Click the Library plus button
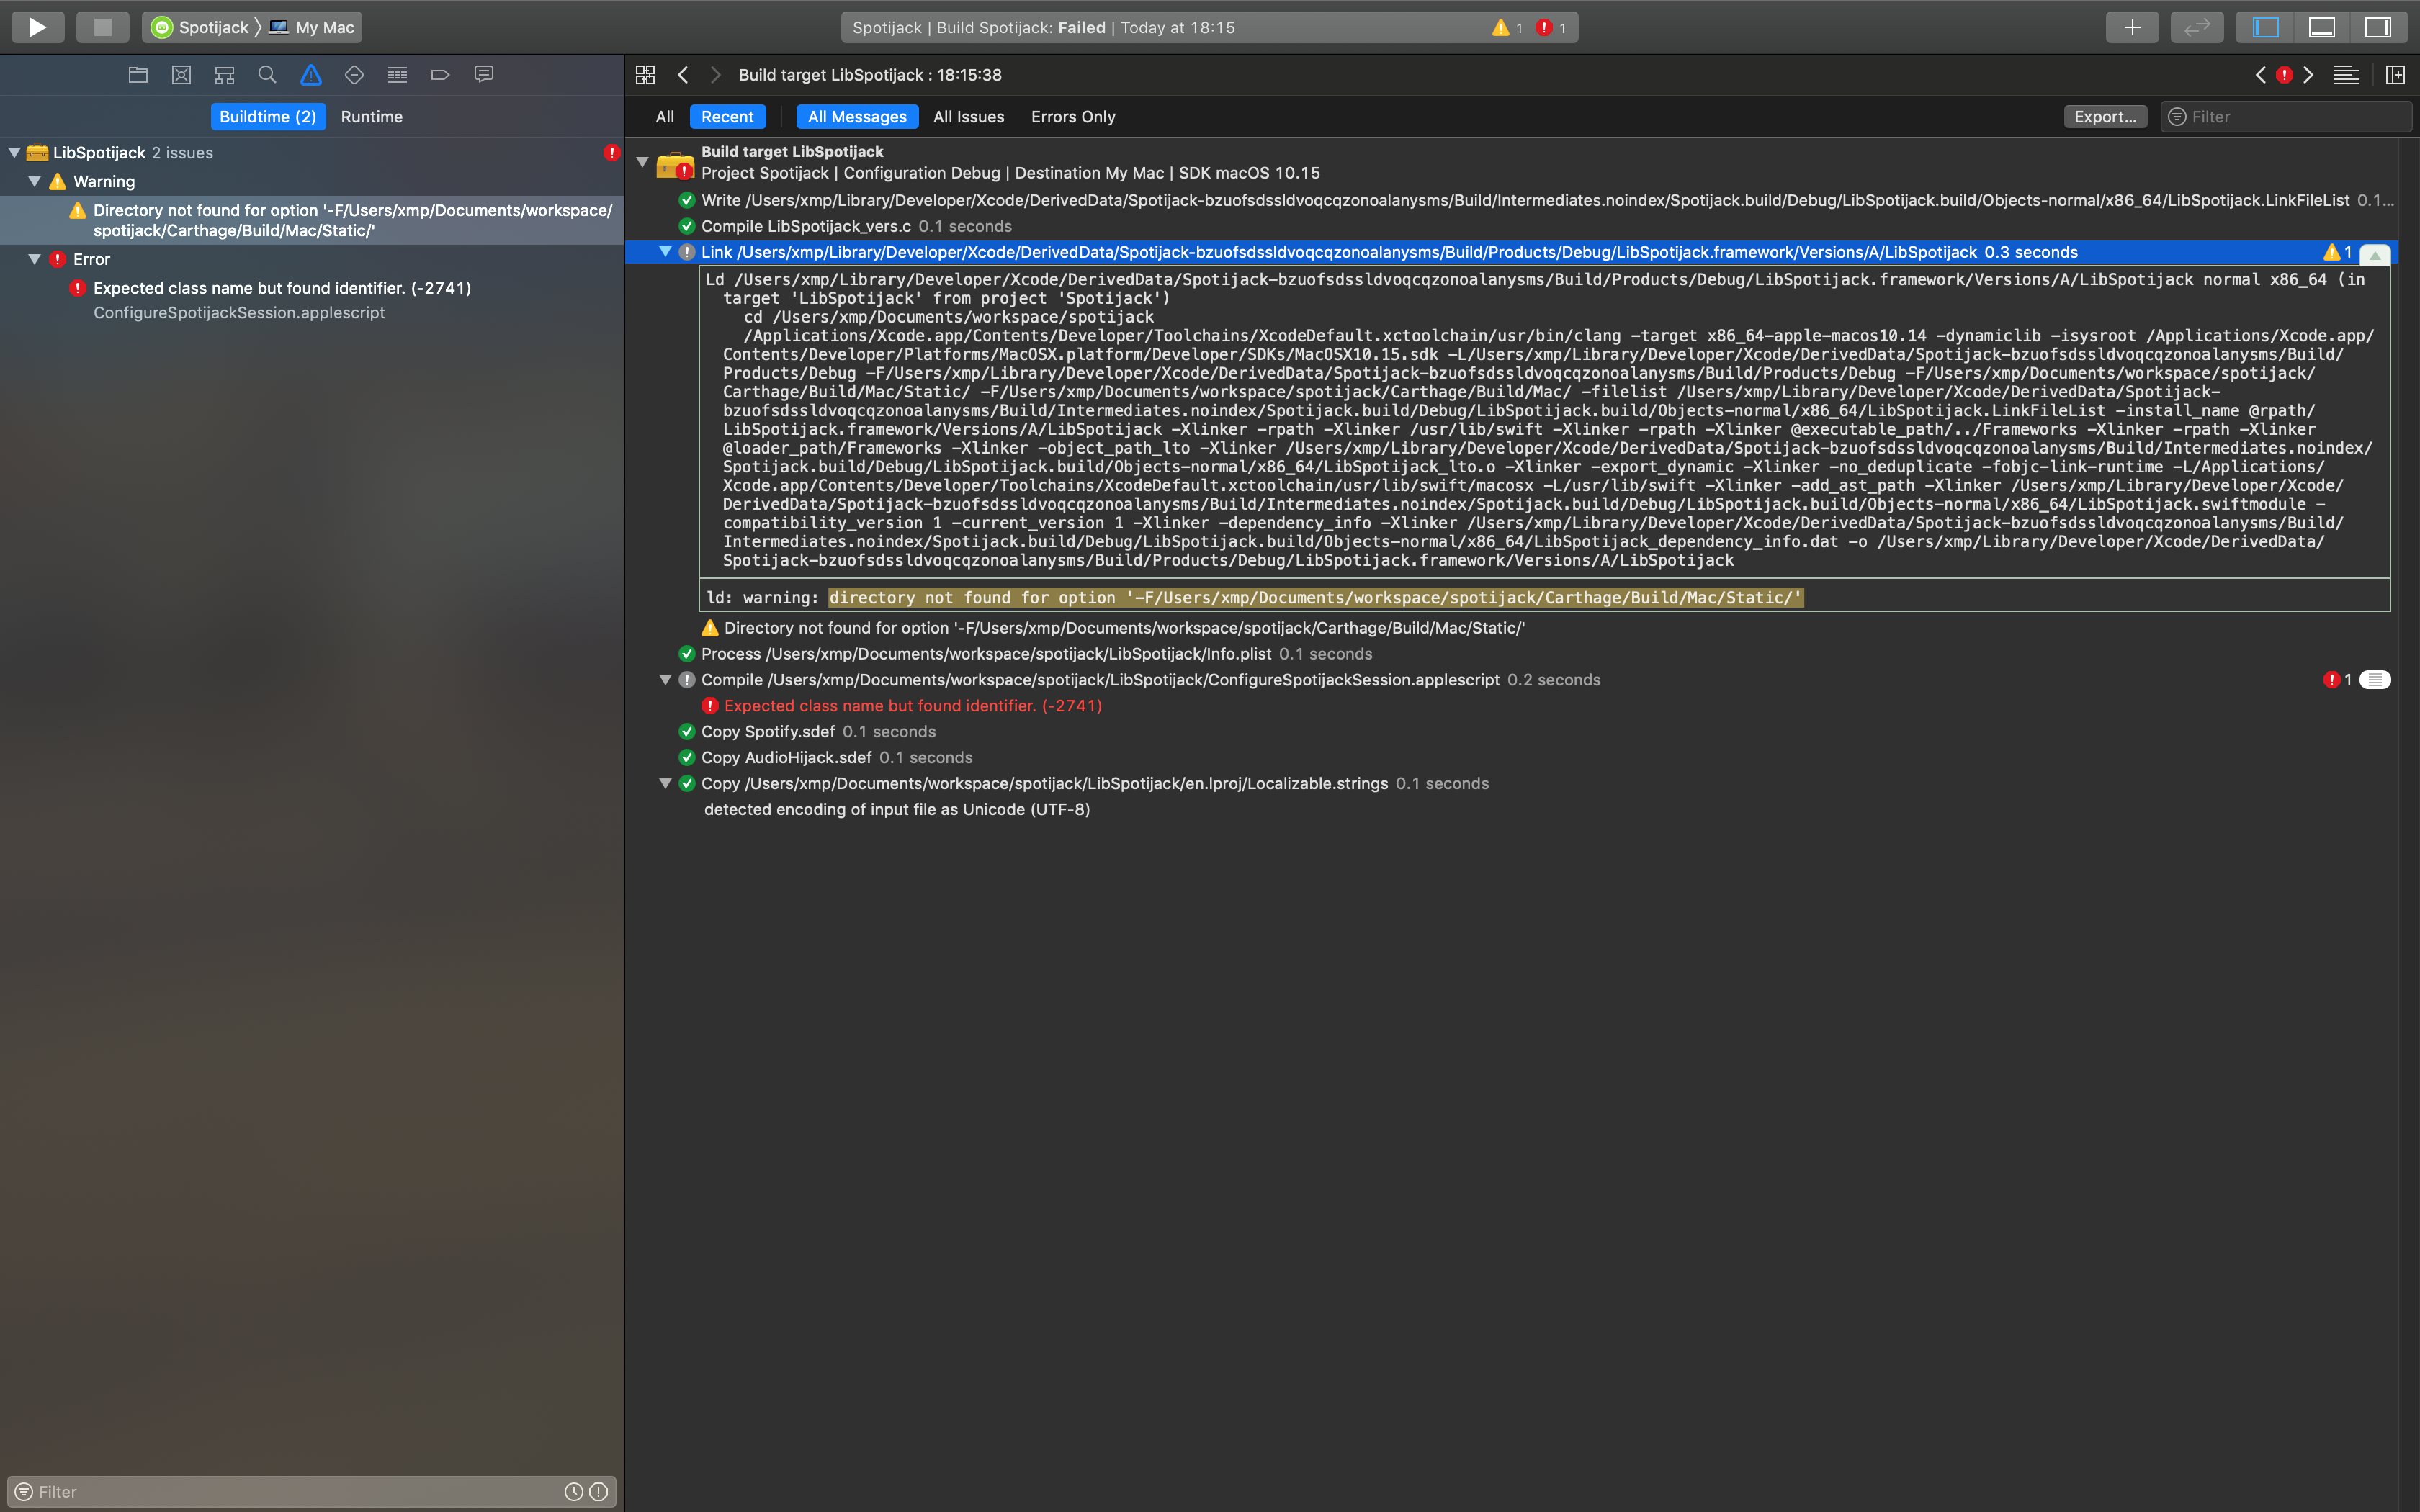The image size is (2420, 1512). click(2131, 27)
